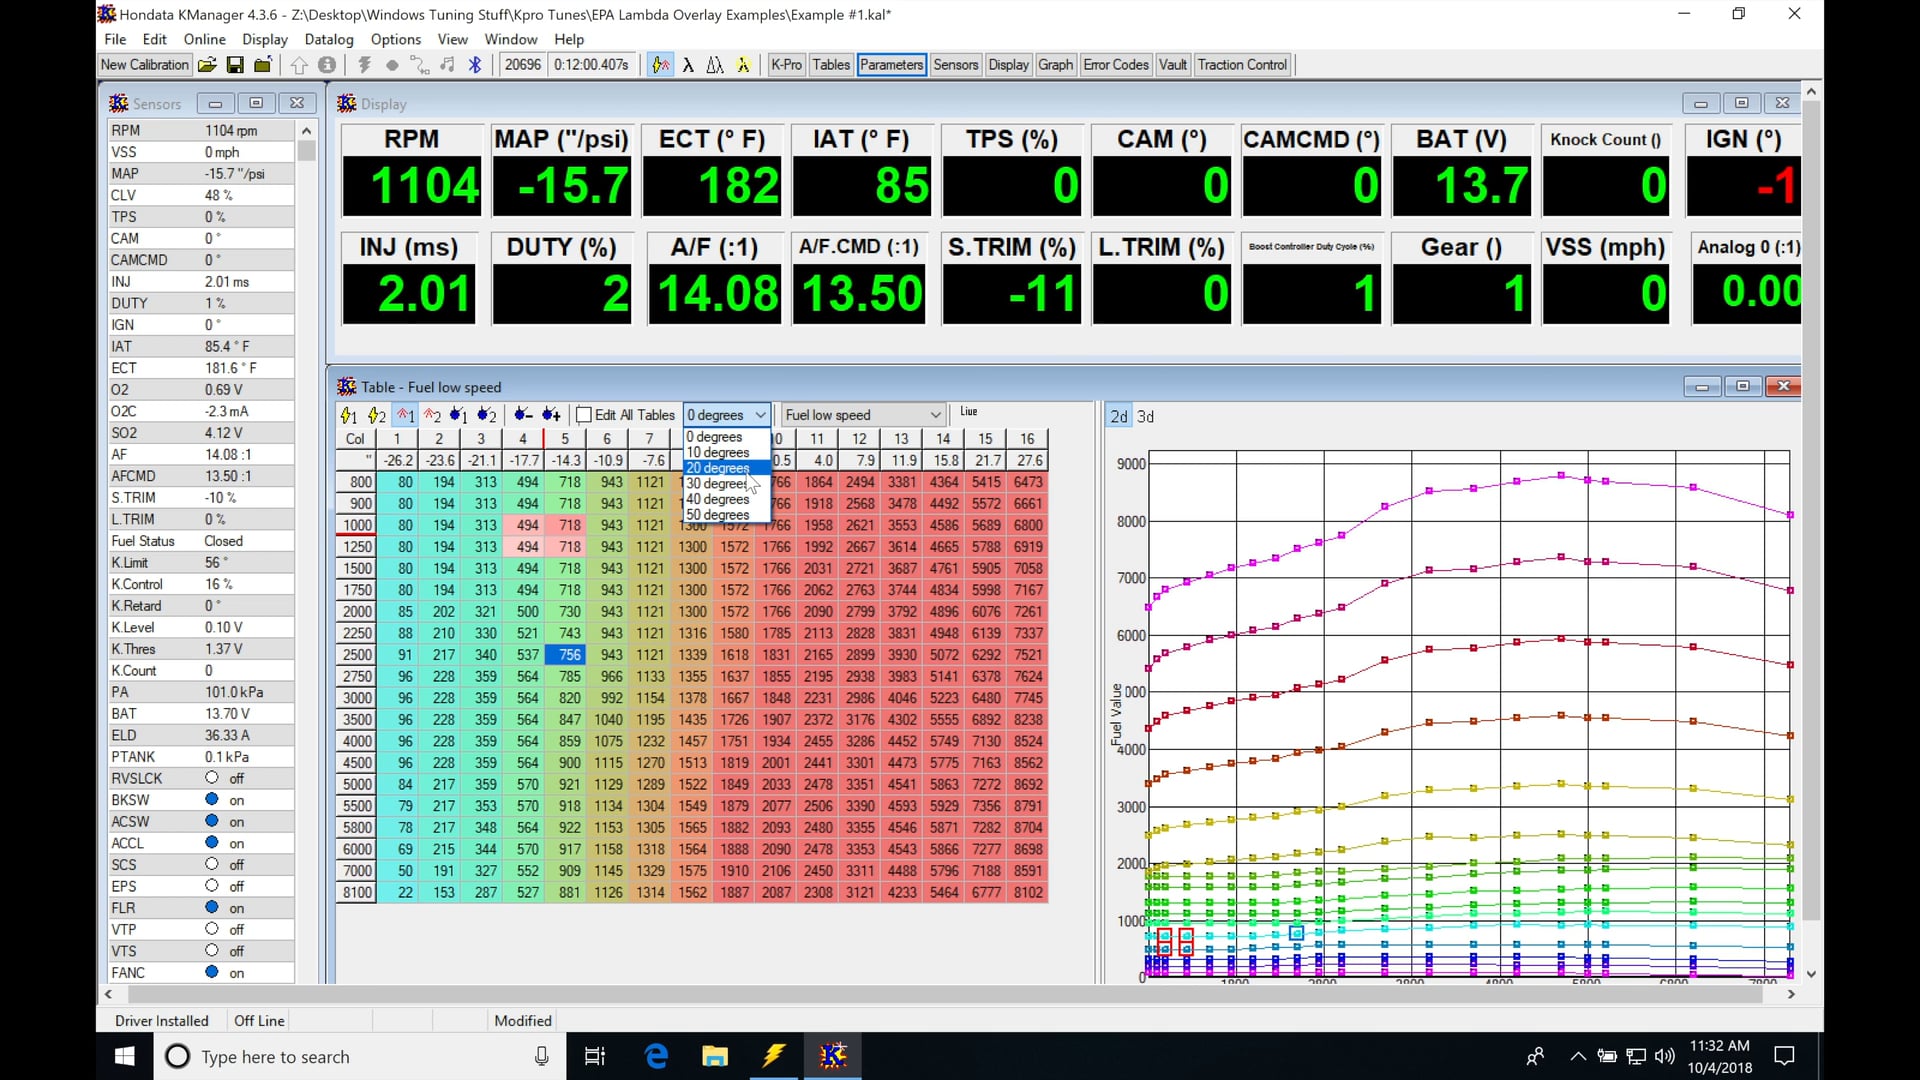1920x1080 pixels.
Task: Toggle the VTS sensor indicator
Action: point(211,950)
